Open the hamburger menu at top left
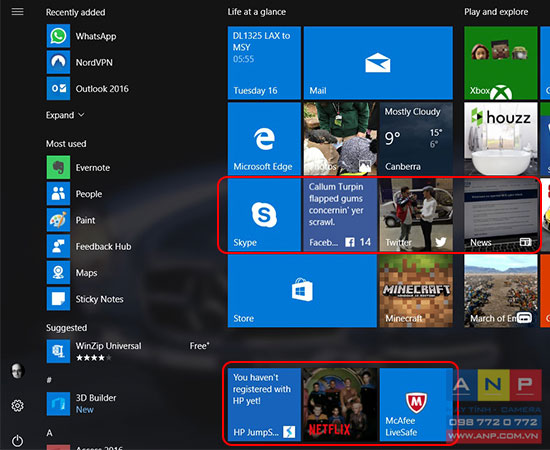The width and height of the screenshot is (550, 450). [18, 12]
